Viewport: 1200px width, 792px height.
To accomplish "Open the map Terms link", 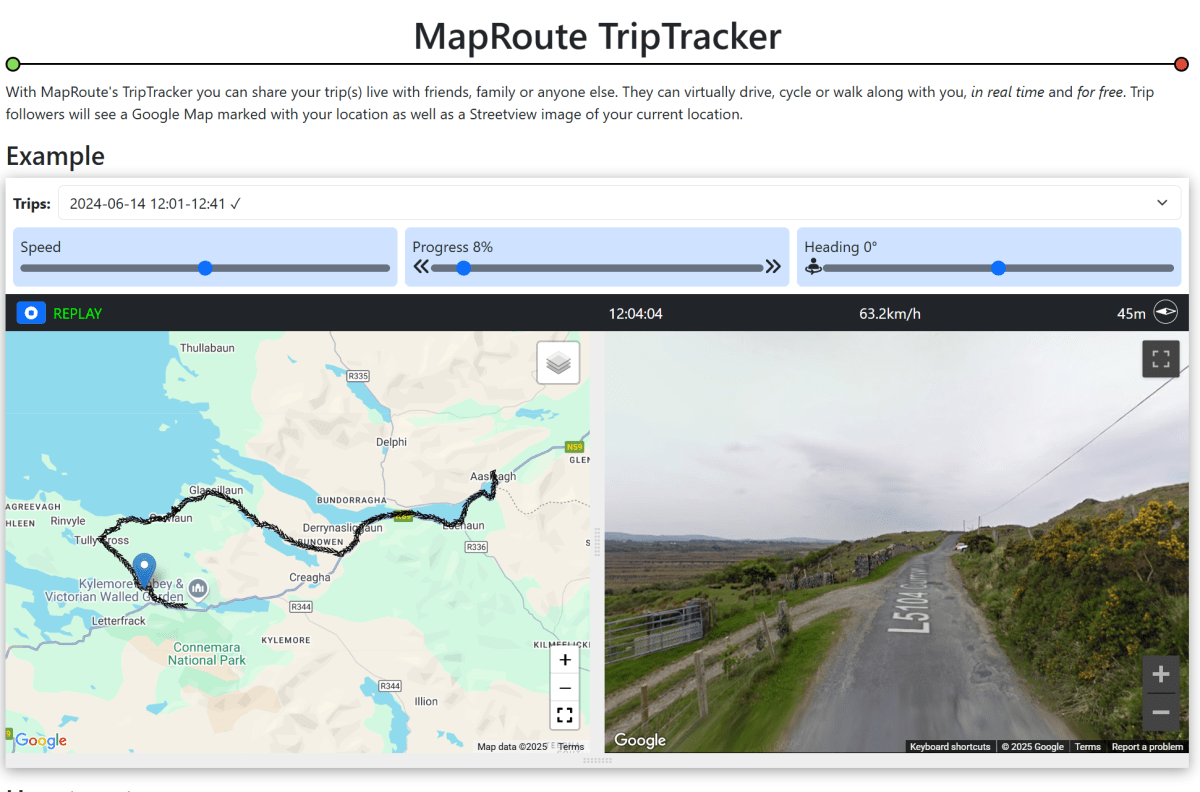I will pos(571,747).
